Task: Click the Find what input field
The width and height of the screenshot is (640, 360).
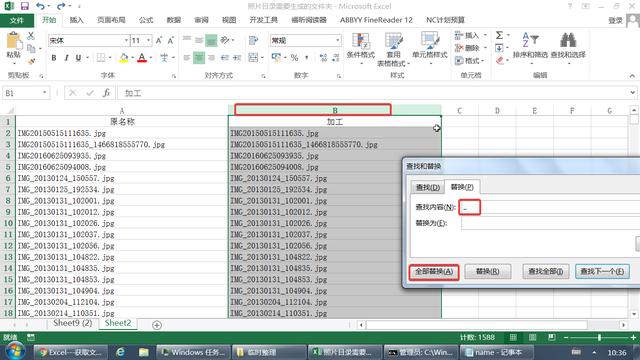Action: tap(549, 207)
